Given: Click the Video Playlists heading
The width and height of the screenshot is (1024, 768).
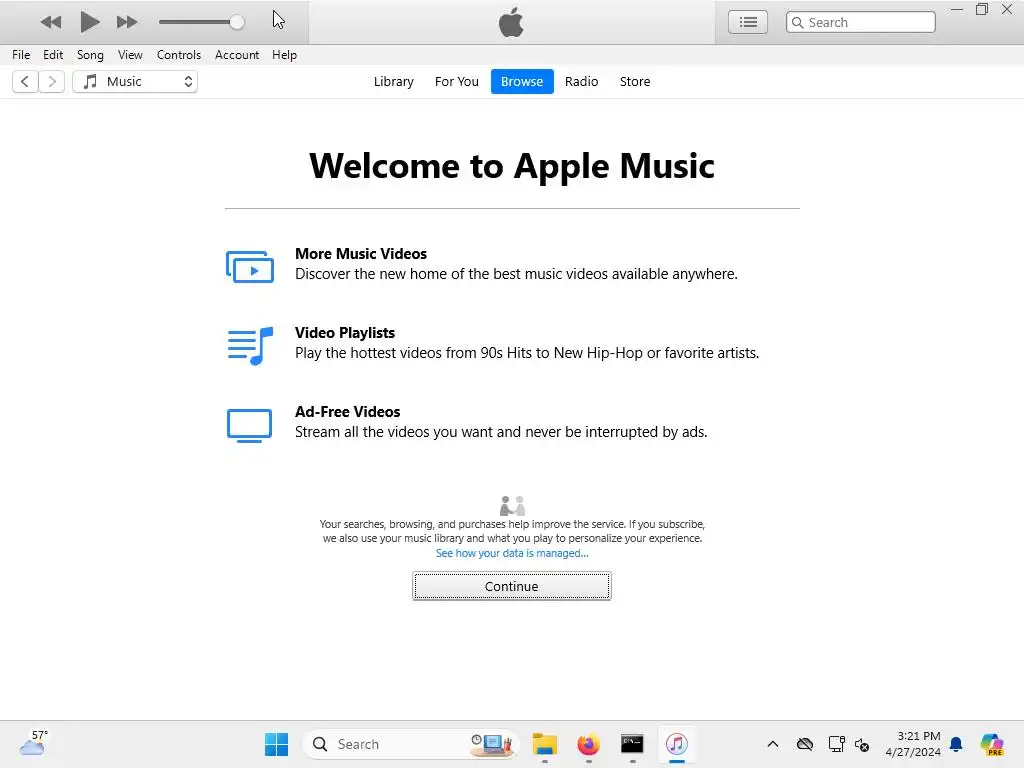Looking at the screenshot, I should [x=345, y=332].
